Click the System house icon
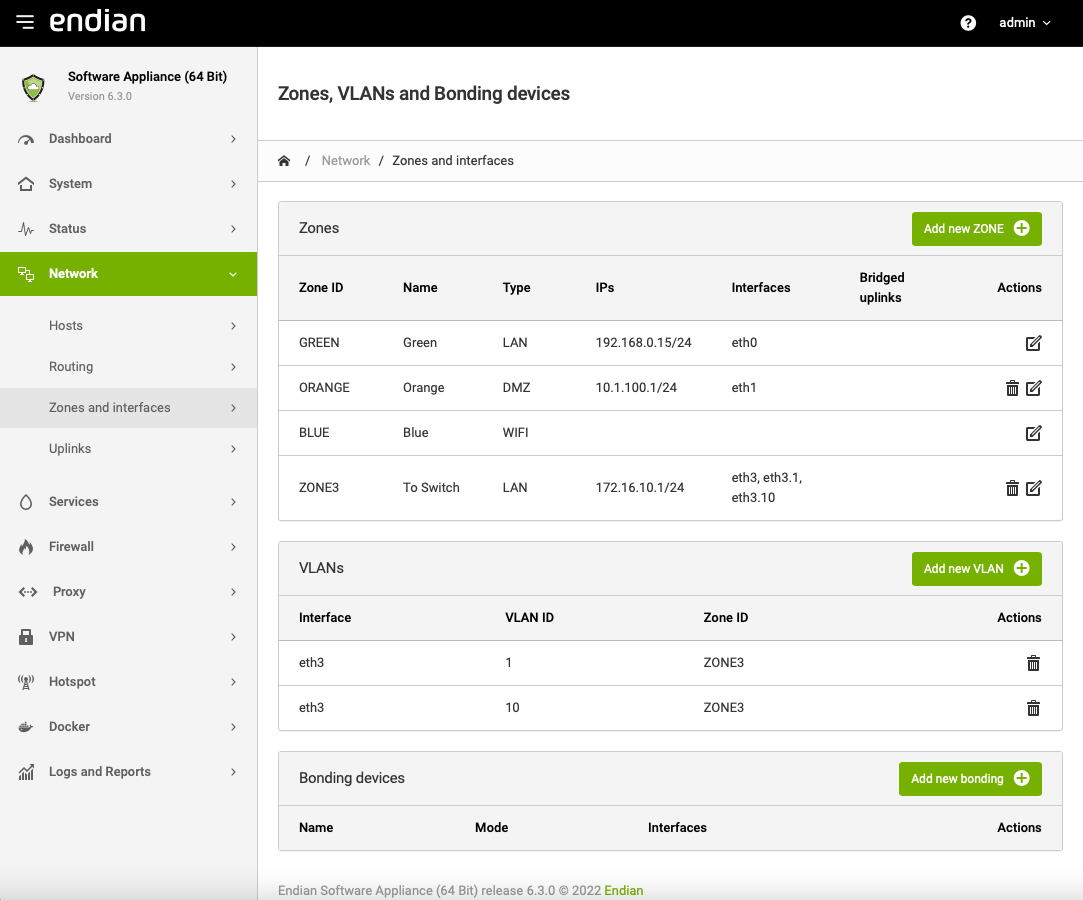 coord(26,184)
